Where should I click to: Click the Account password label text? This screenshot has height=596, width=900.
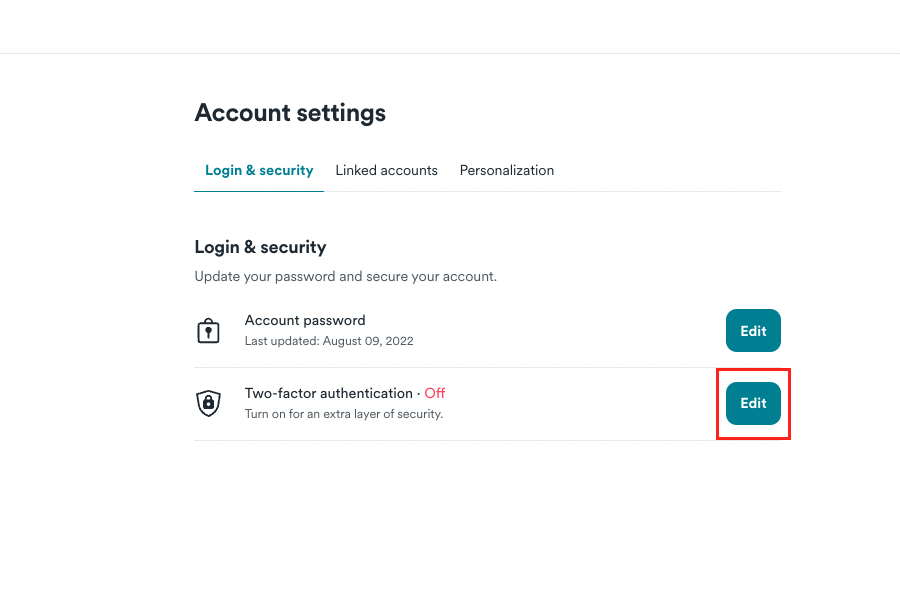[x=305, y=321]
